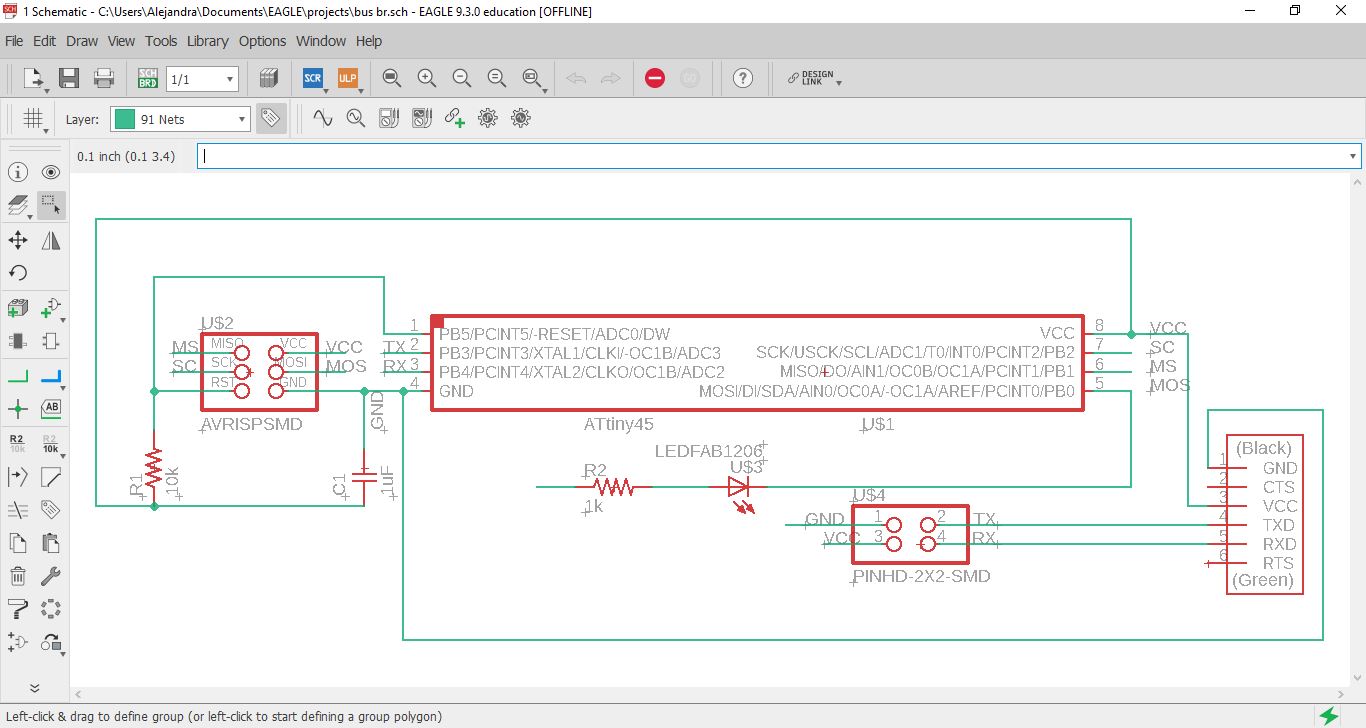Click the redo arrow icon
Viewport: 1366px width, 728px height.
pos(610,78)
